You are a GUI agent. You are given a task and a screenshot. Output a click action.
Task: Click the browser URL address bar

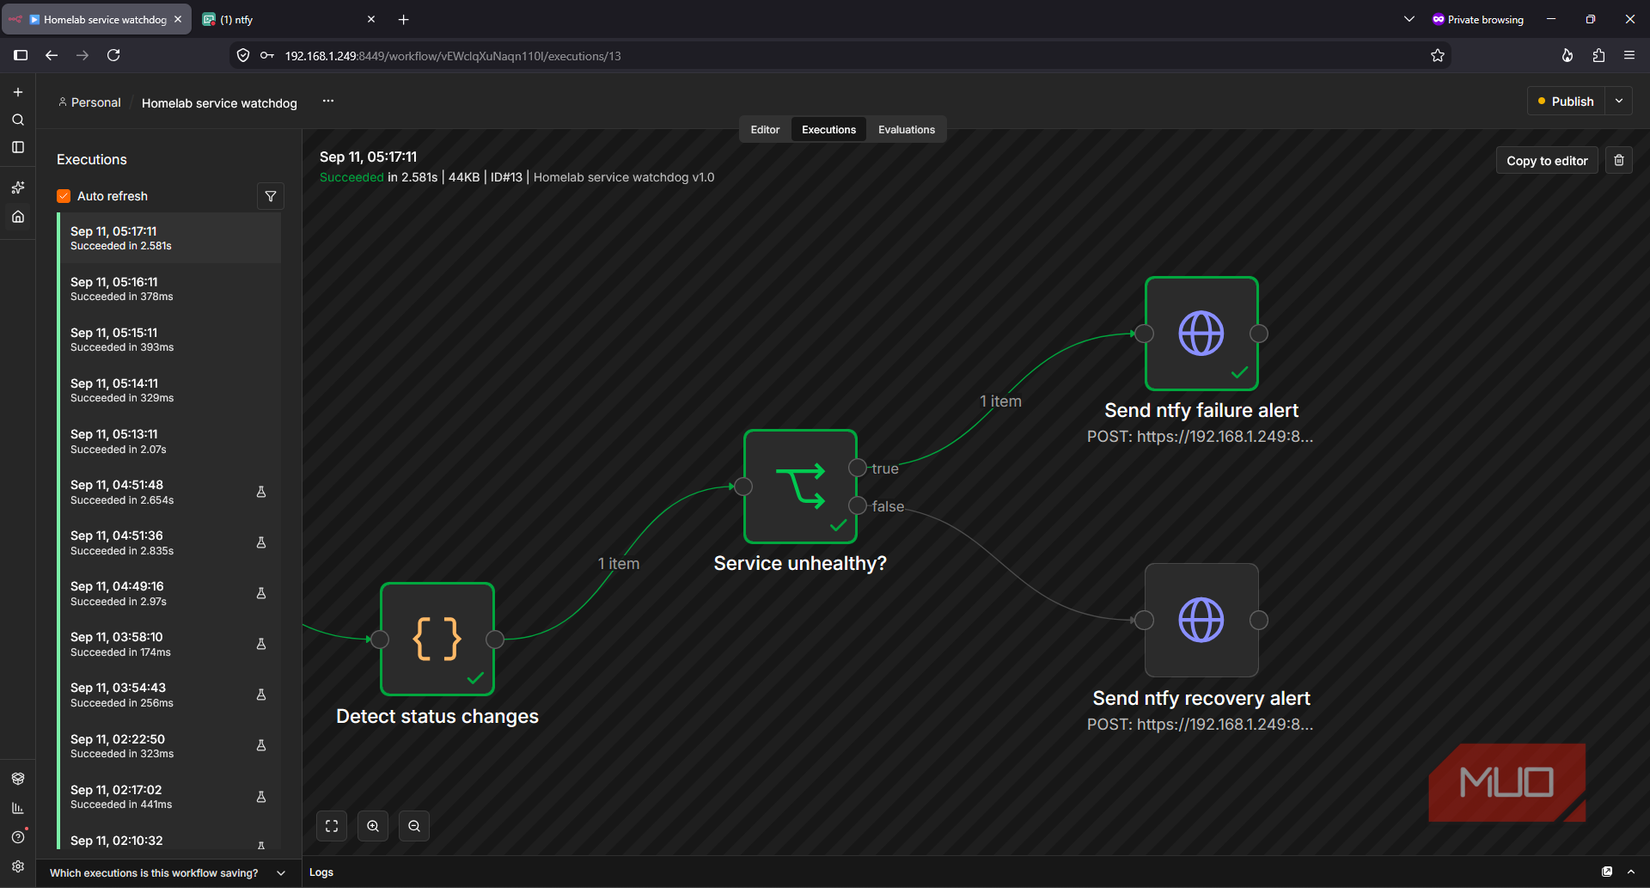[840, 56]
